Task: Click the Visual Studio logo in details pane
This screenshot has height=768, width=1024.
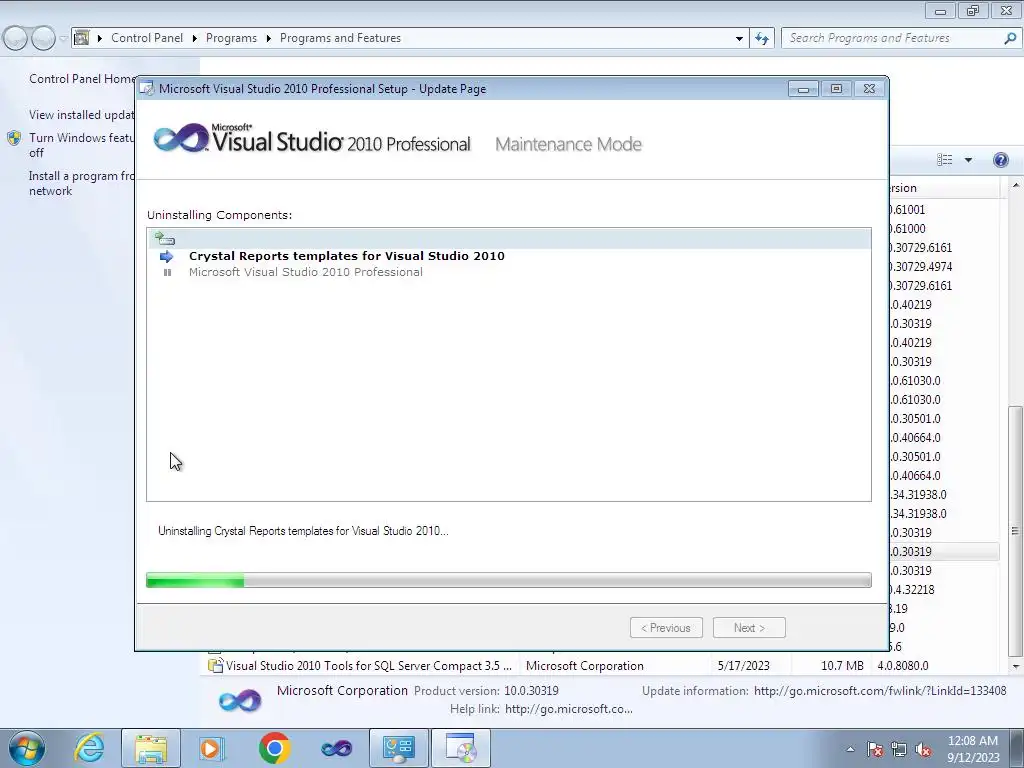Action: tap(240, 701)
